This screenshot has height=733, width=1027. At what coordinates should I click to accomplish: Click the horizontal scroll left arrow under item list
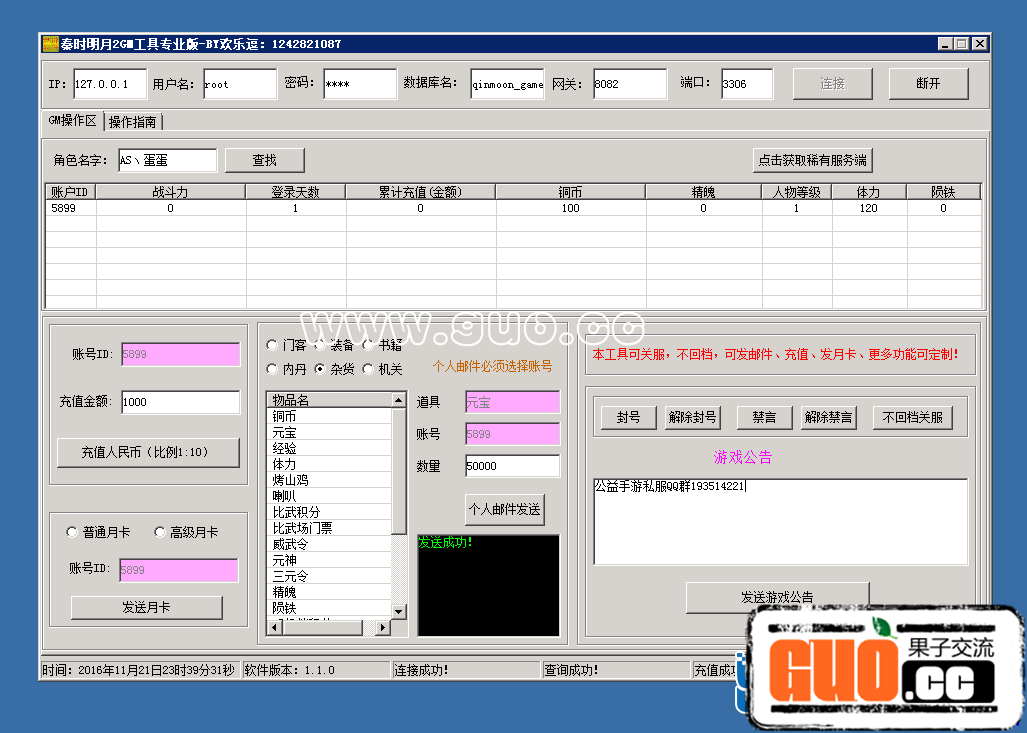coord(274,627)
